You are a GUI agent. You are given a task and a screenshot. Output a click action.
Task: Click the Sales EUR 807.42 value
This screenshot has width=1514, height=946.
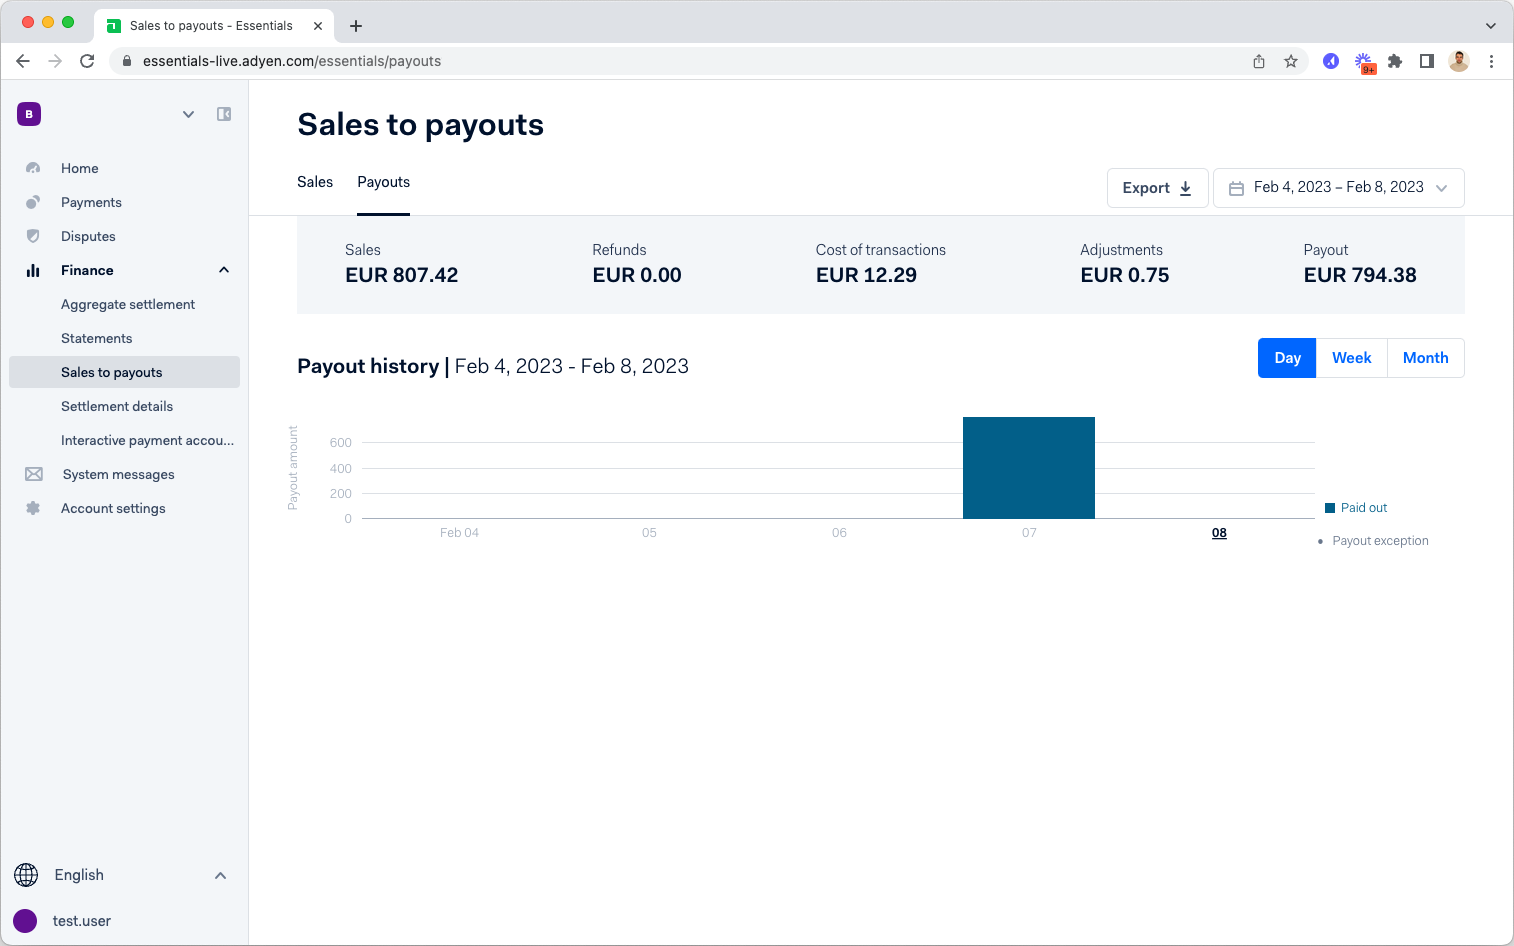401,275
